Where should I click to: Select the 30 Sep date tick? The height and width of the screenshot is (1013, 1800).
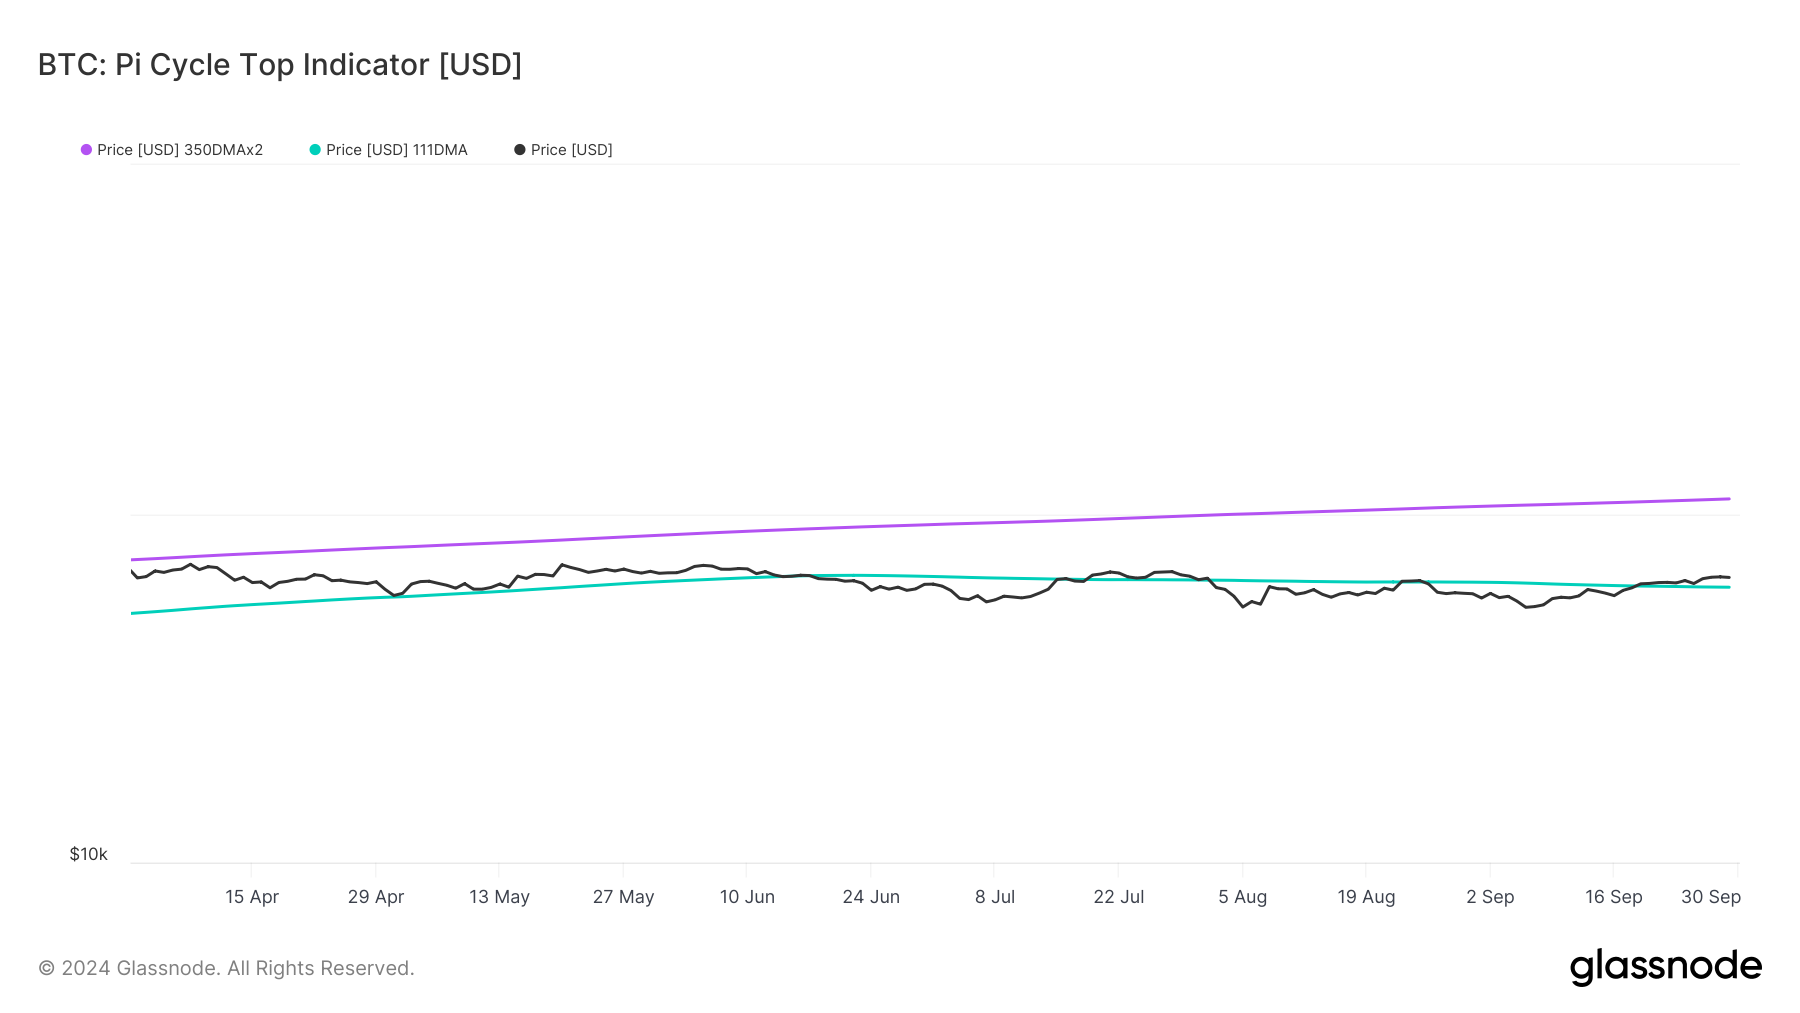(x=1711, y=897)
